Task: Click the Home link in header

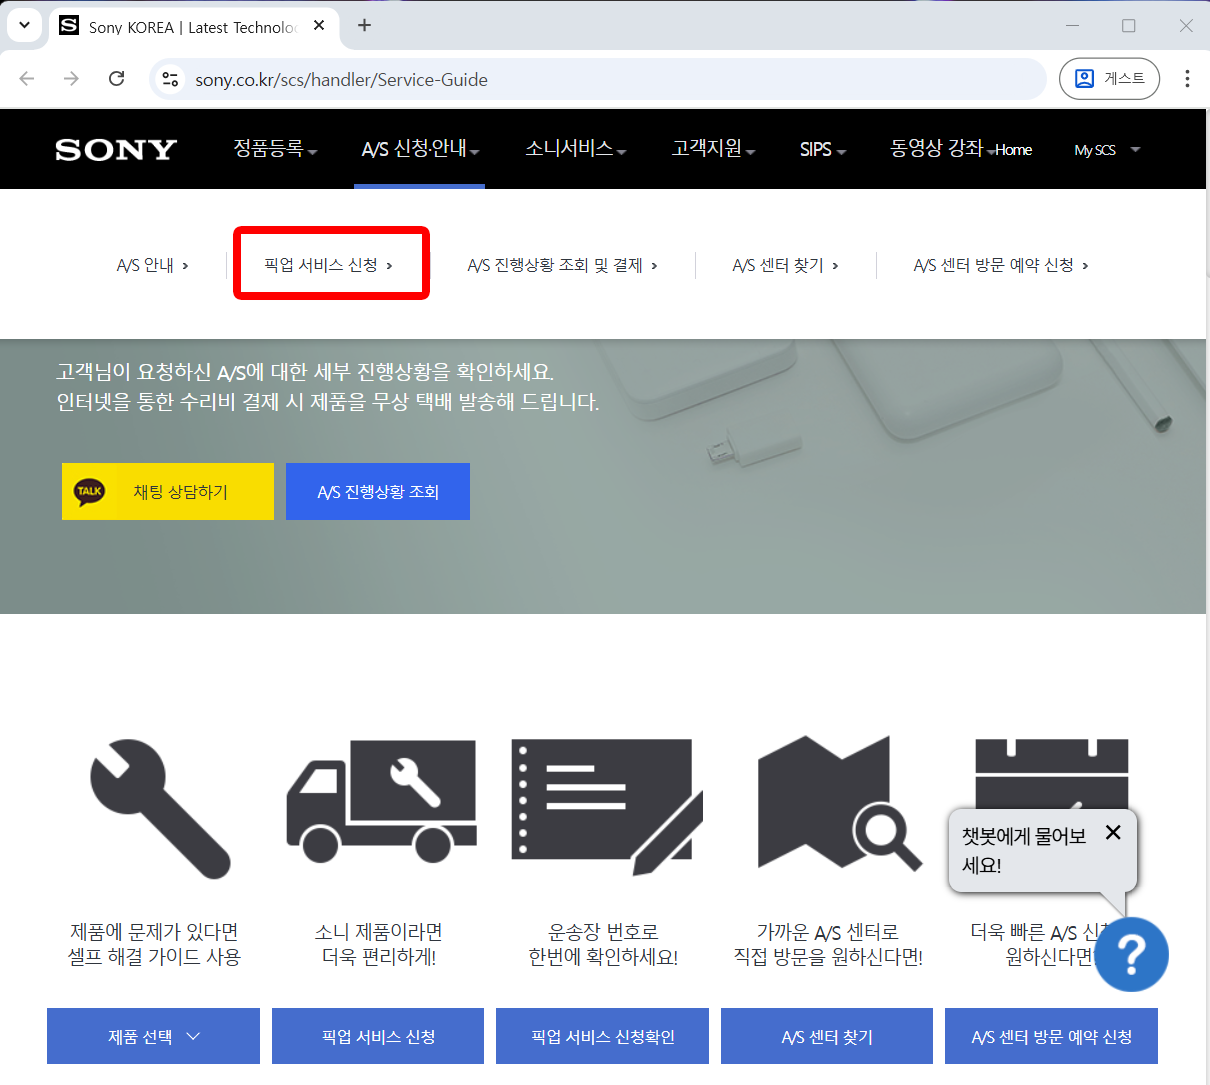Action: click(1014, 150)
